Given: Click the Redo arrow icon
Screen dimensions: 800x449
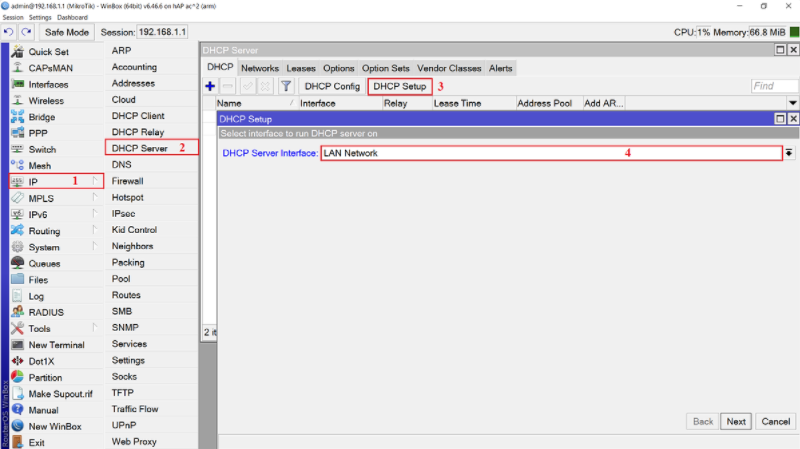Looking at the screenshot, I should pyautogui.click(x=26, y=33).
